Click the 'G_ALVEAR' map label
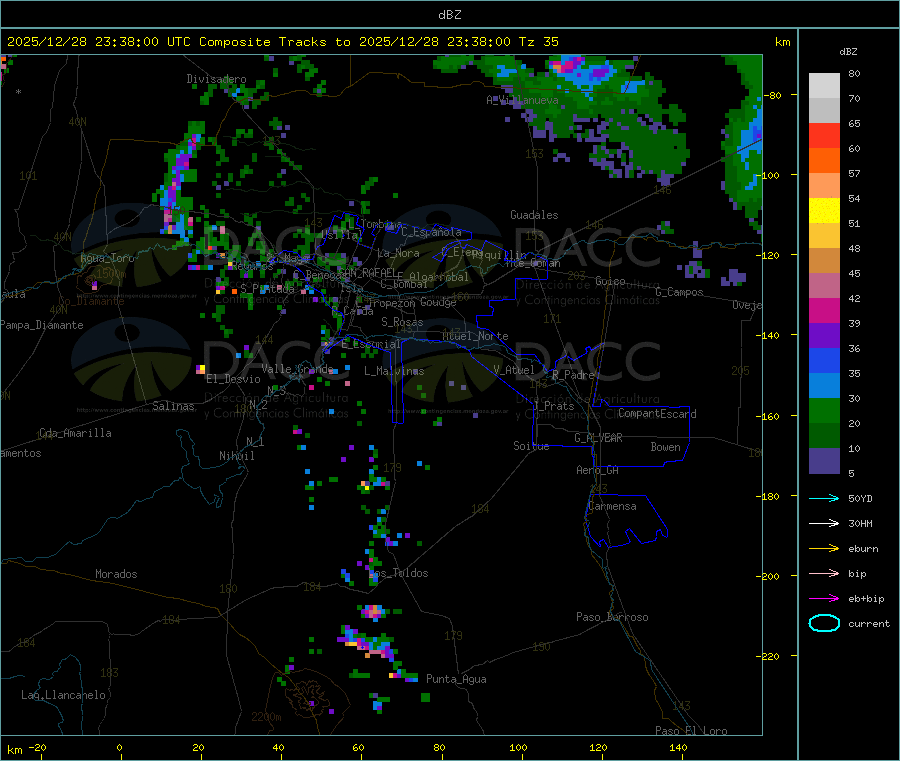900x761 pixels. pos(598,438)
